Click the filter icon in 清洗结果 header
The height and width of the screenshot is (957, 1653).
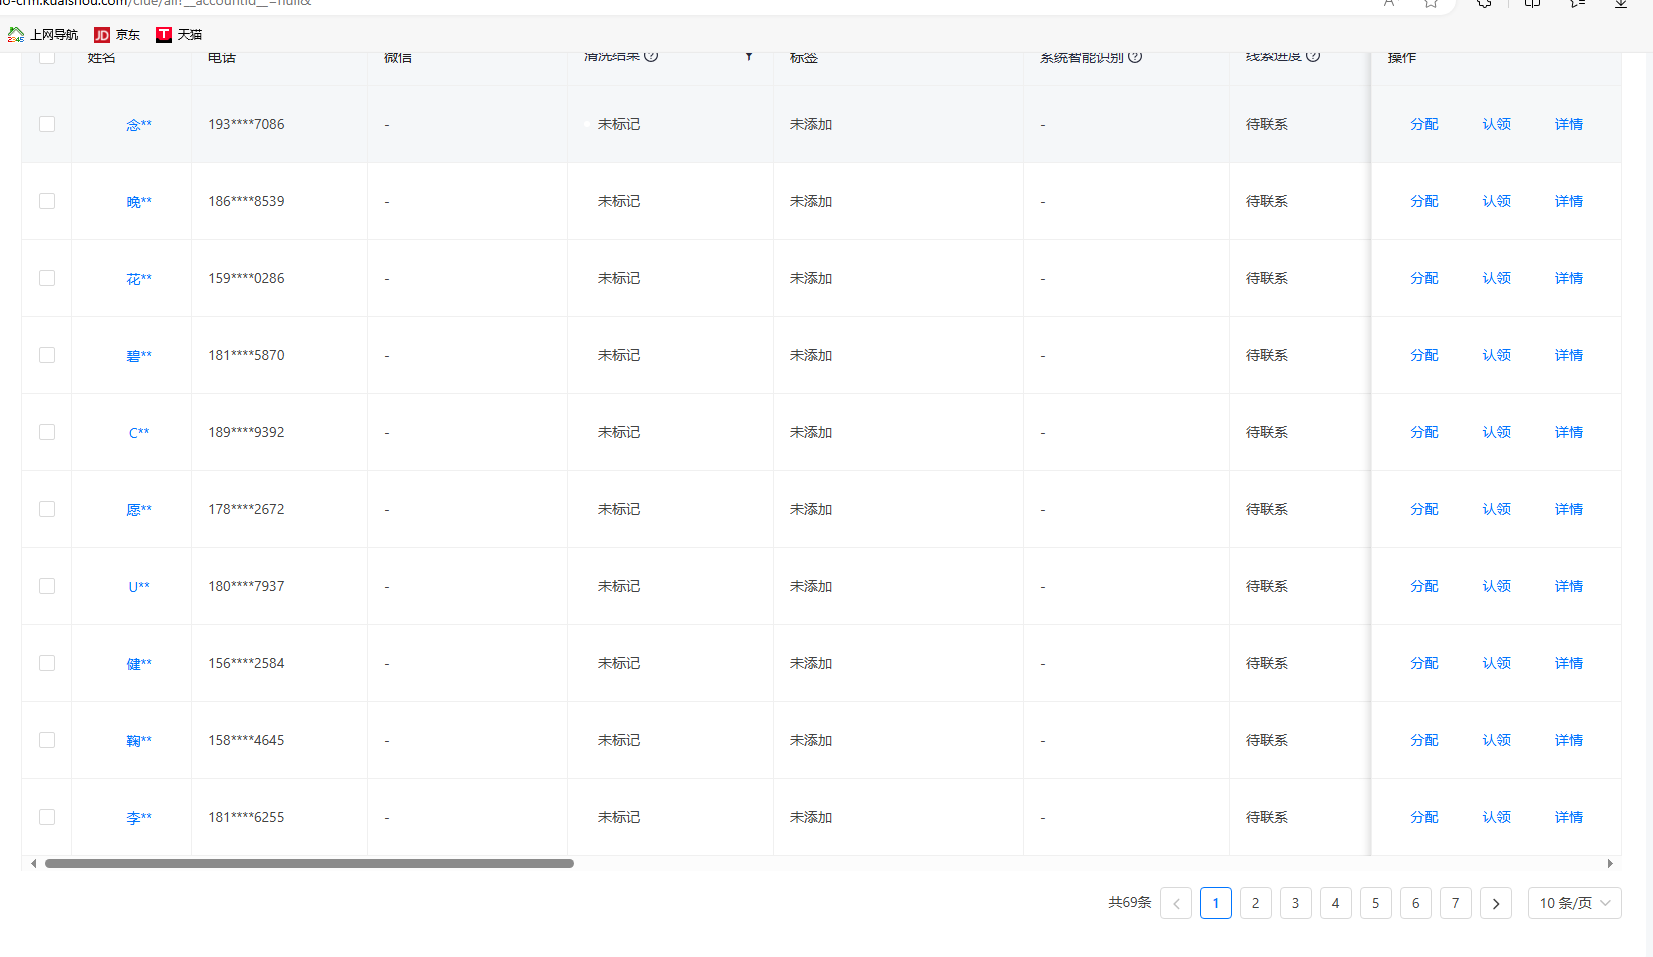tap(748, 56)
